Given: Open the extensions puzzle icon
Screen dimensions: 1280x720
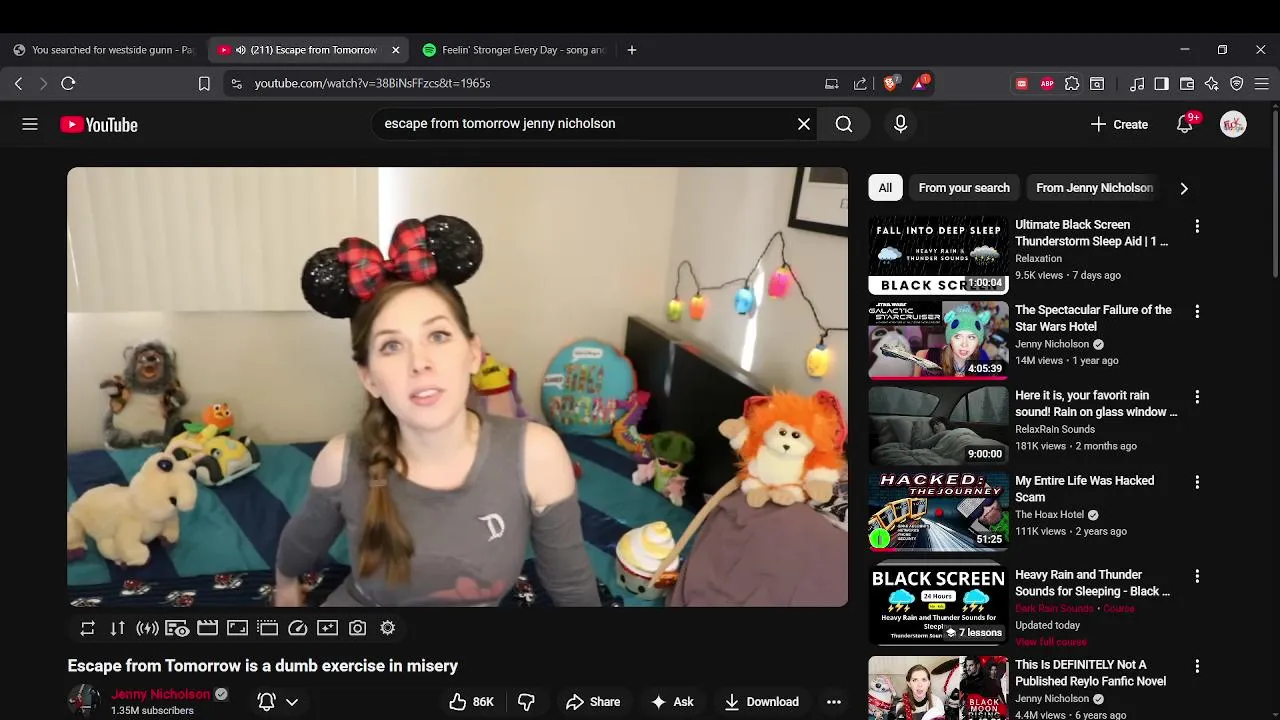Looking at the screenshot, I should 1072,84.
